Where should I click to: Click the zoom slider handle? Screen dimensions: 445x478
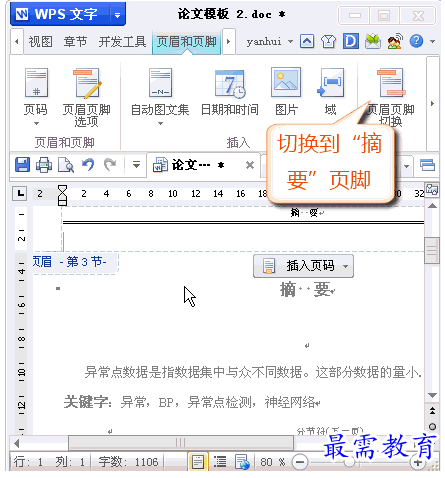[349, 462]
